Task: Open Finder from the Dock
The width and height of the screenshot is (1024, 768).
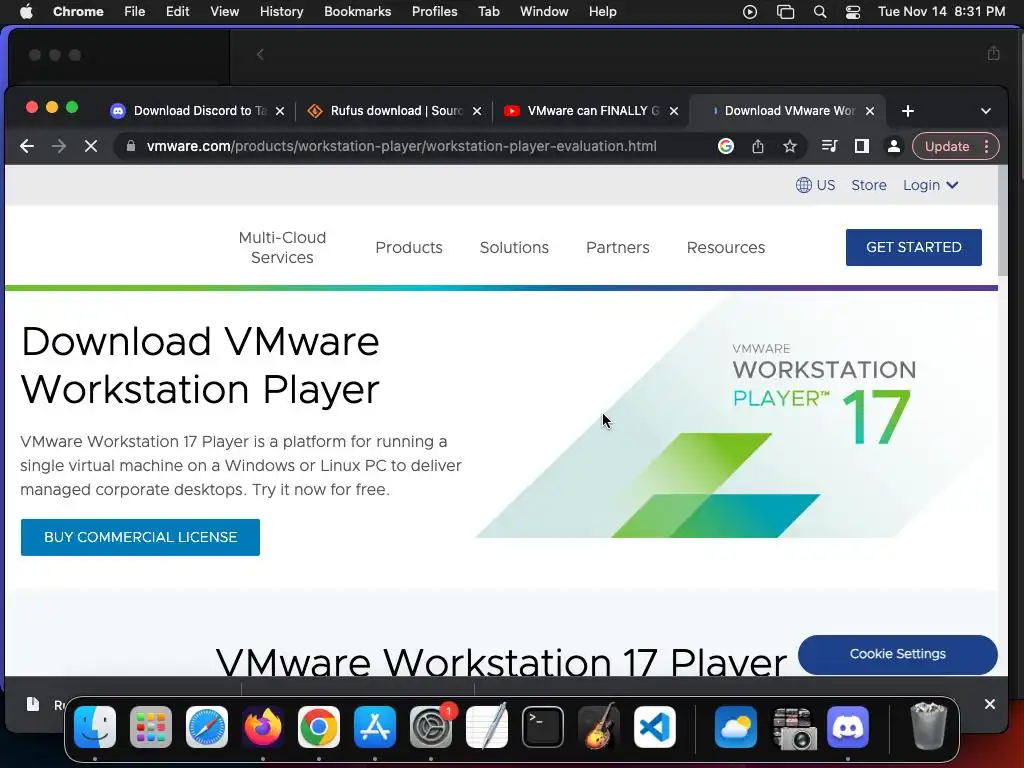Action: 95,727
